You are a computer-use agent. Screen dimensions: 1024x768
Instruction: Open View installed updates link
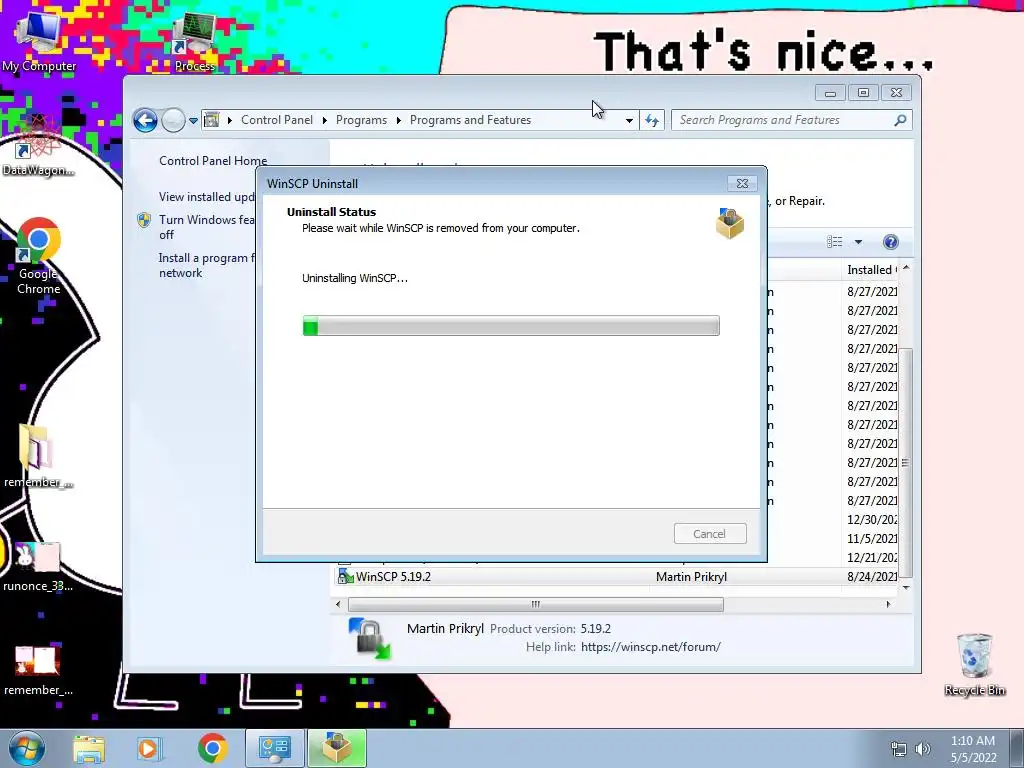207,197
